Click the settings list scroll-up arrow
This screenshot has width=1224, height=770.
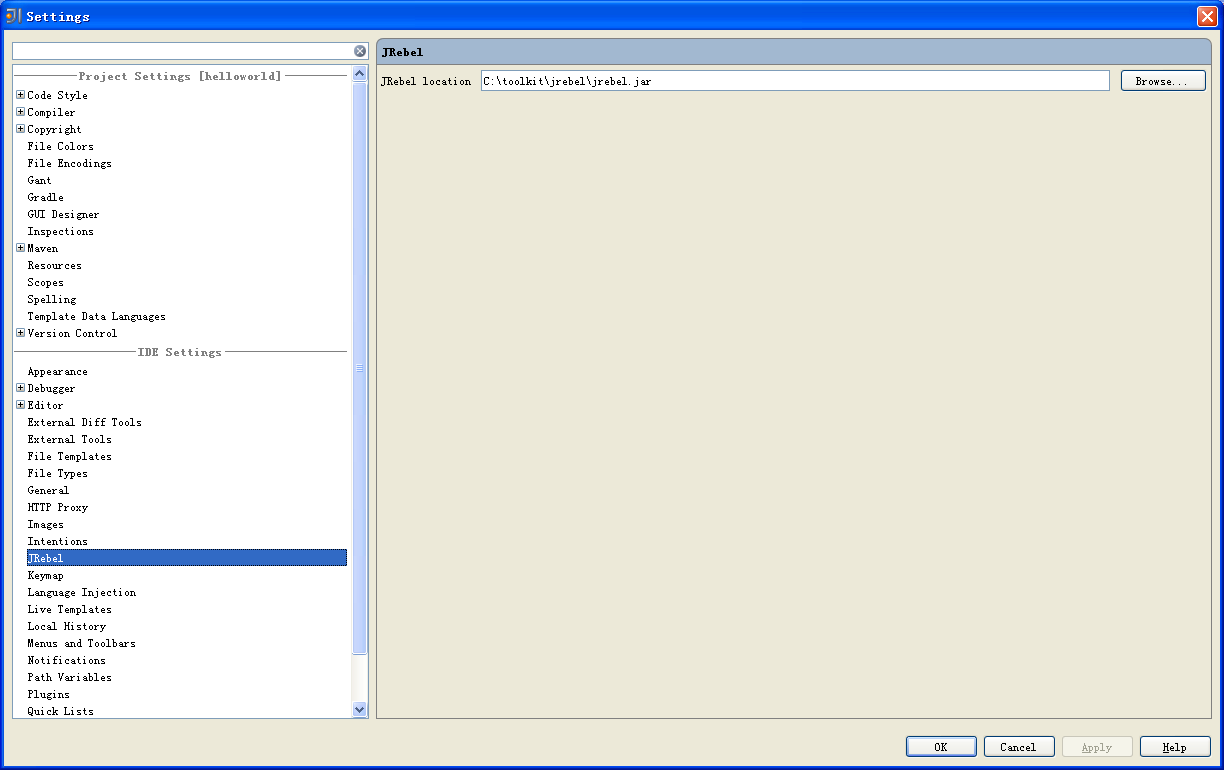pos(360,73)
